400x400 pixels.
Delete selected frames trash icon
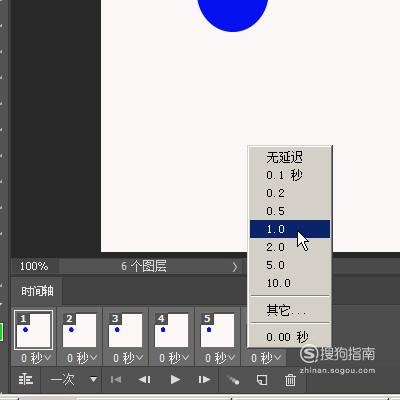pos(290,379)
